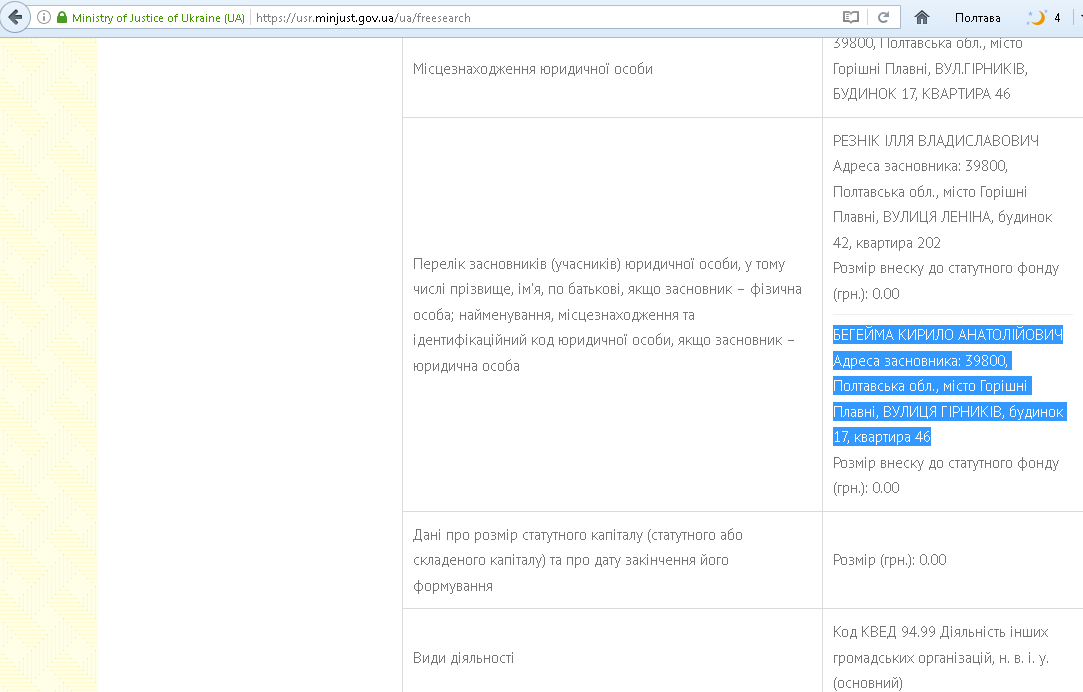
Task: Toggle Reader View book icon
Action: pos(851,18)
